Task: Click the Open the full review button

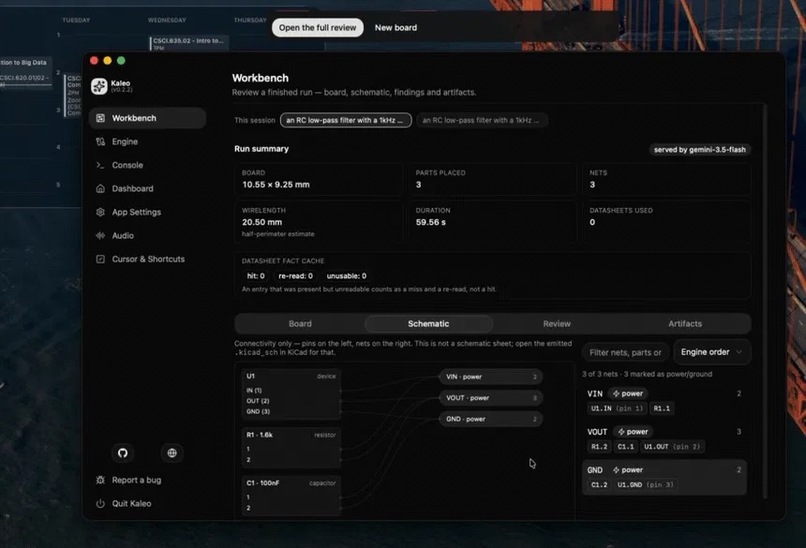Action: (318, 28)
